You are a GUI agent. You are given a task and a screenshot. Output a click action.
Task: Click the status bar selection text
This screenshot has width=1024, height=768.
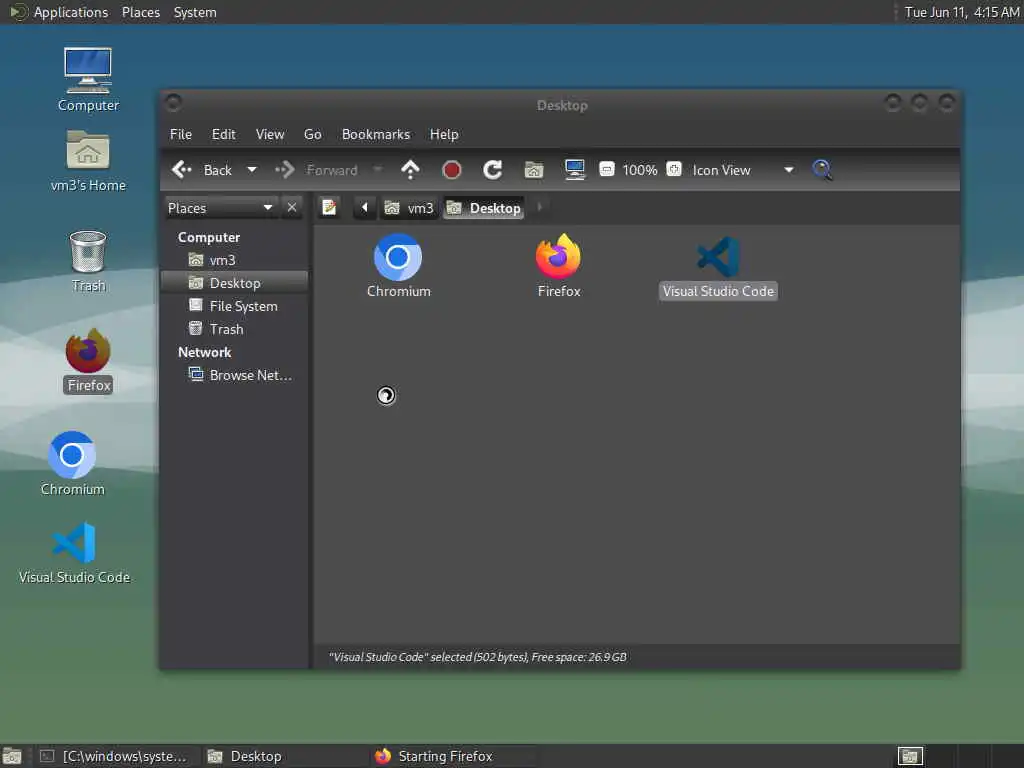tap(477, 657)
